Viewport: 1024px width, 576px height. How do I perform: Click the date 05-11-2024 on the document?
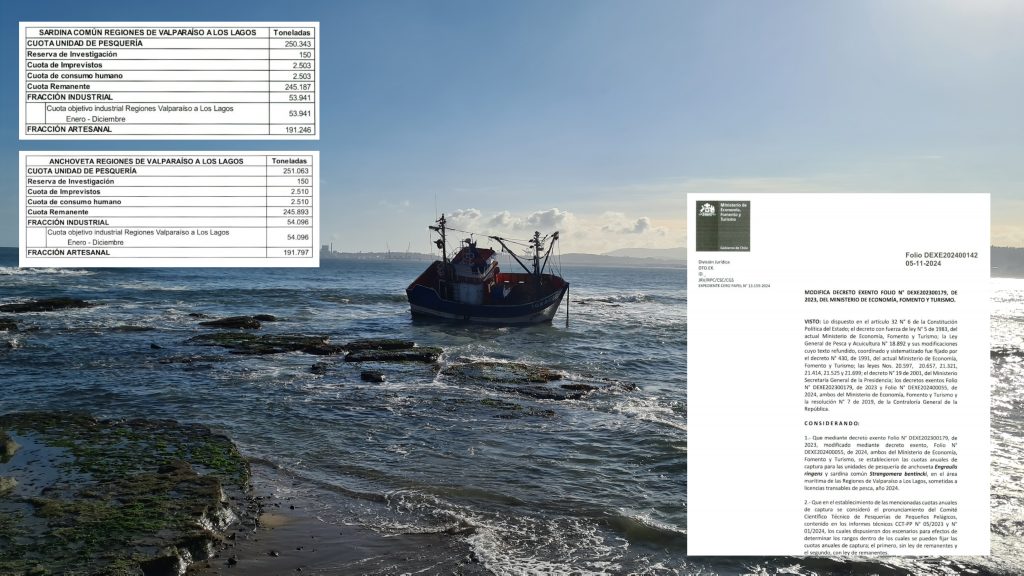(931, 266)
